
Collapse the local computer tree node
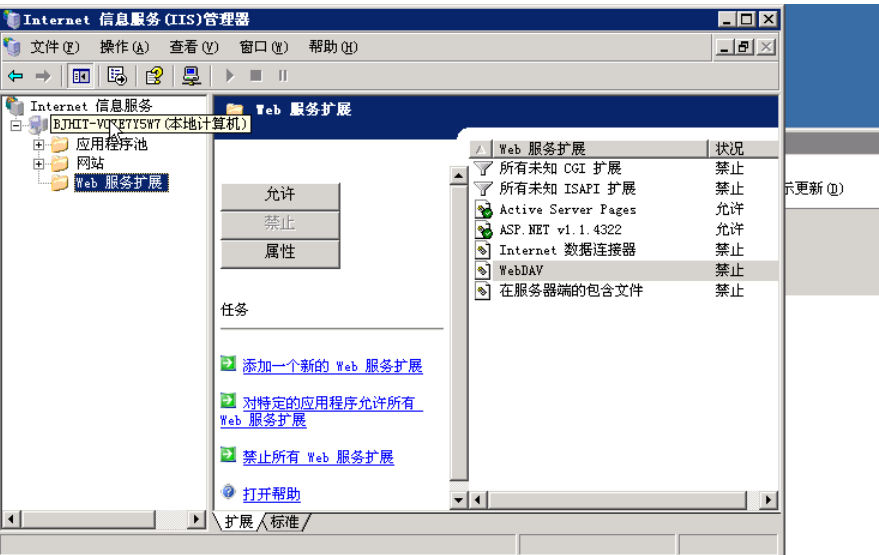click(x=16, y=125)
